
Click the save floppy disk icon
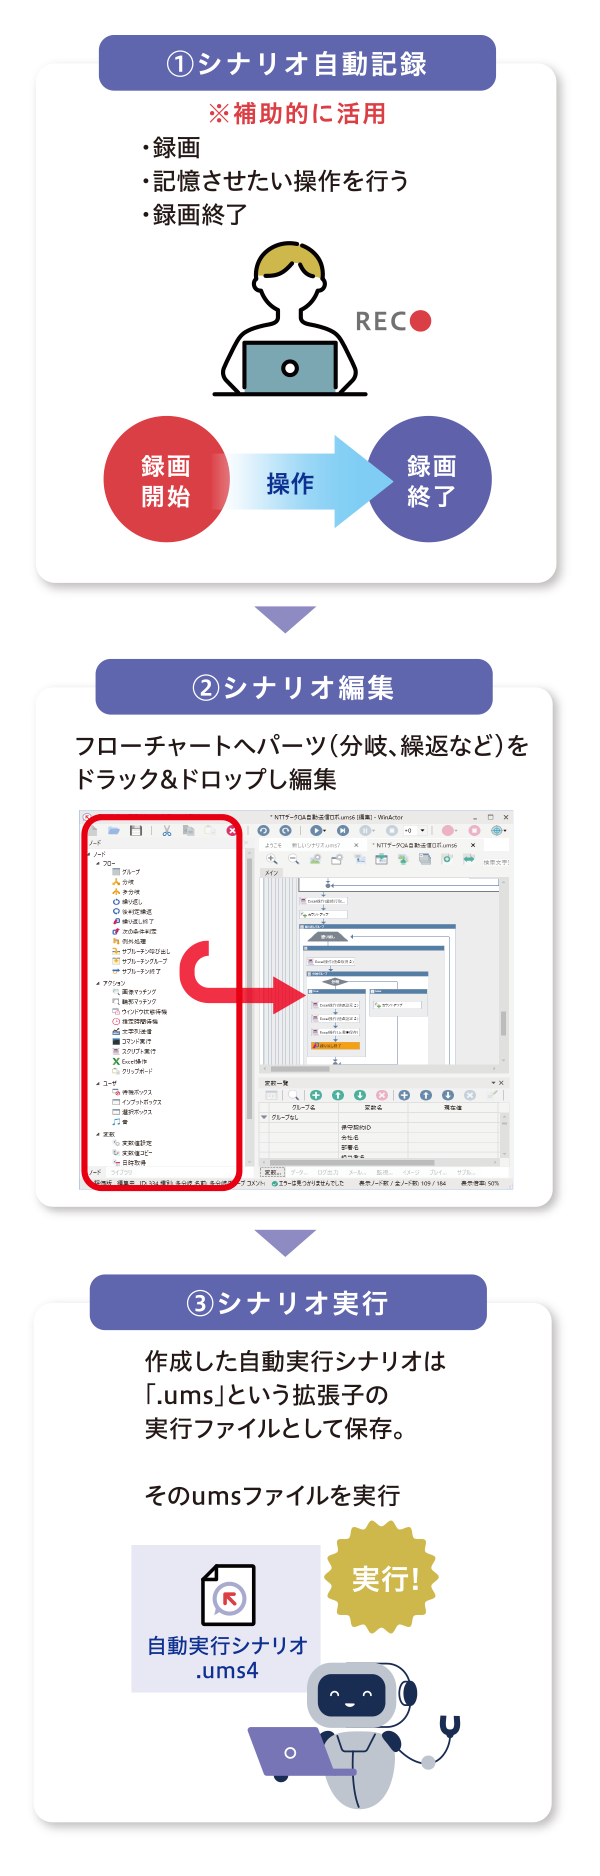(136, 830)
